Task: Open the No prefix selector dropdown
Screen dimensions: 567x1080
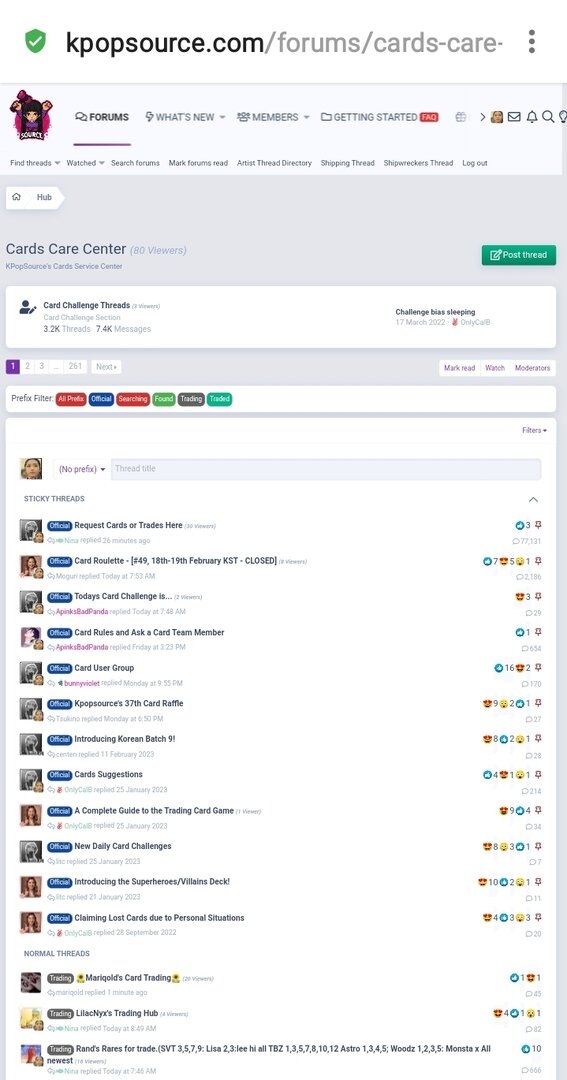Action: (x=82, y=469)
